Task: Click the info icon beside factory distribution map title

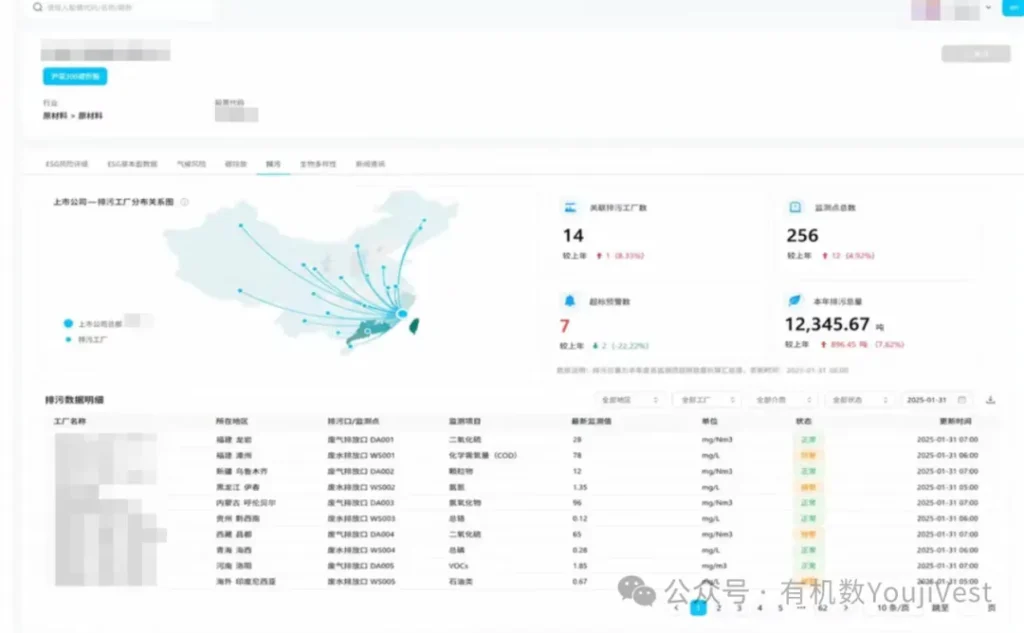Action: [185, 202]
